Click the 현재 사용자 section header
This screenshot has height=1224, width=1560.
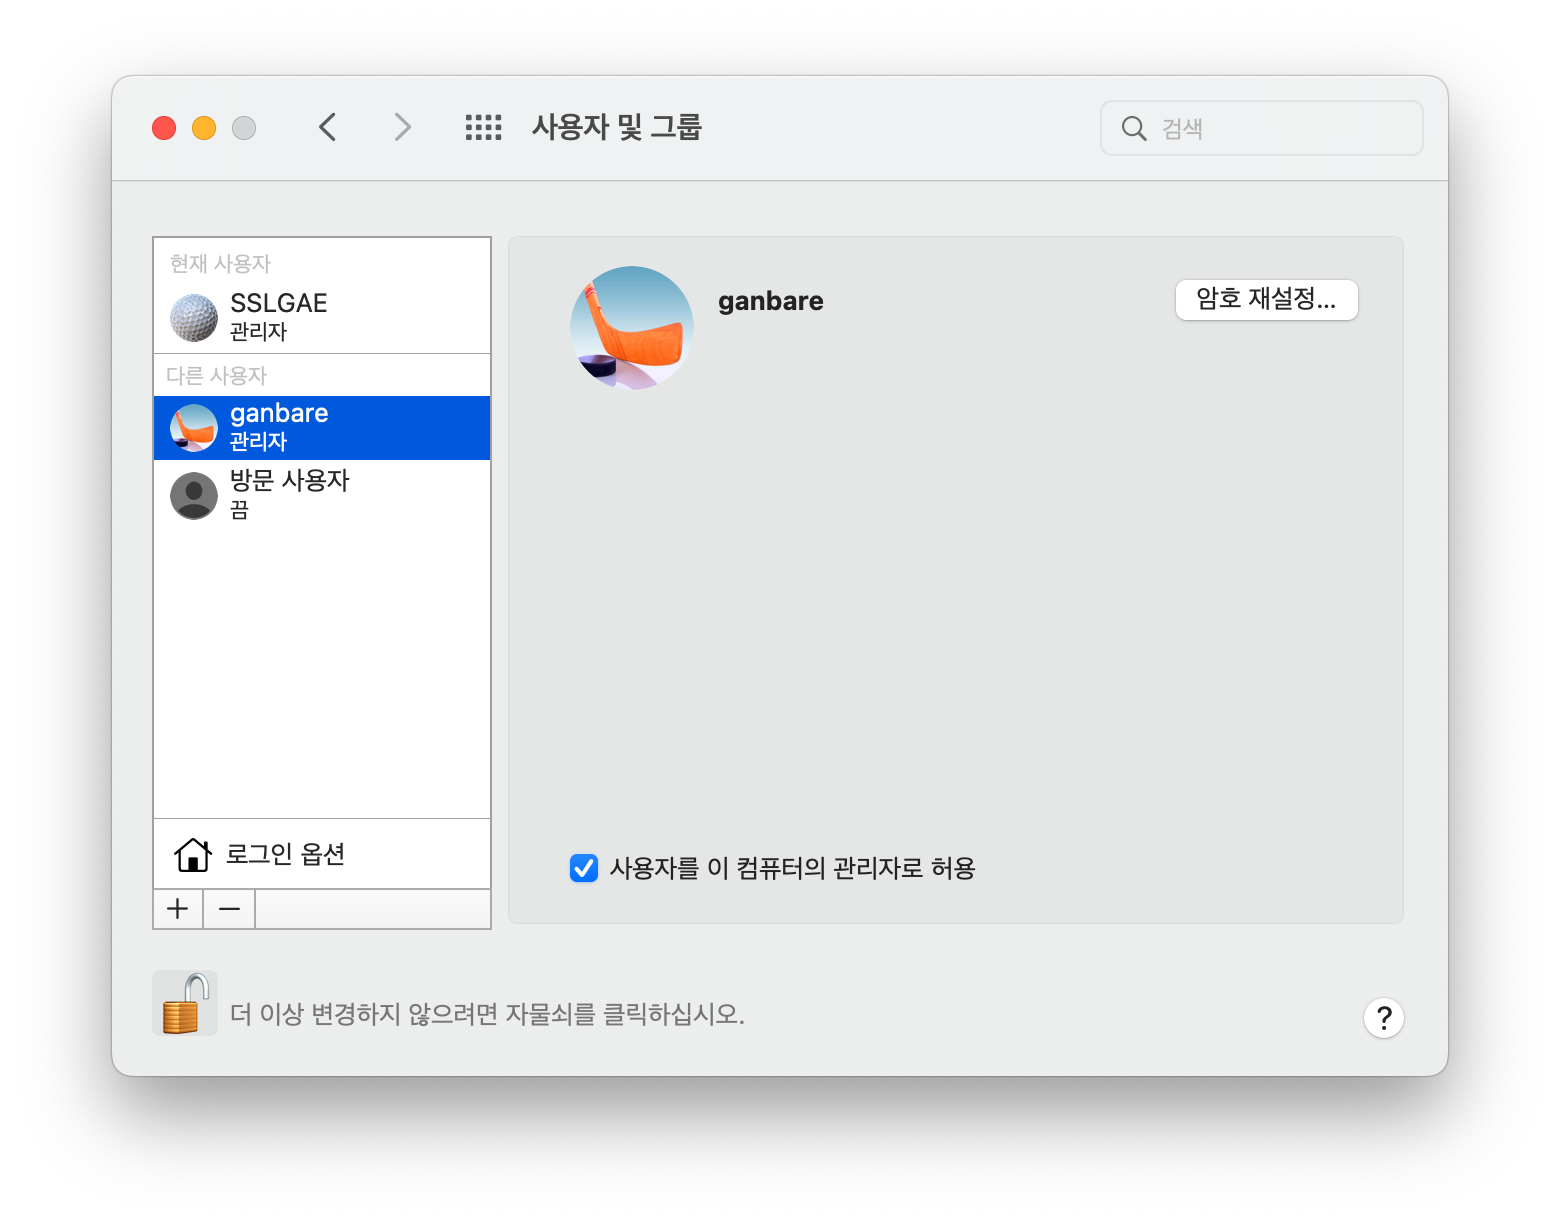click(x=220, y=263)
